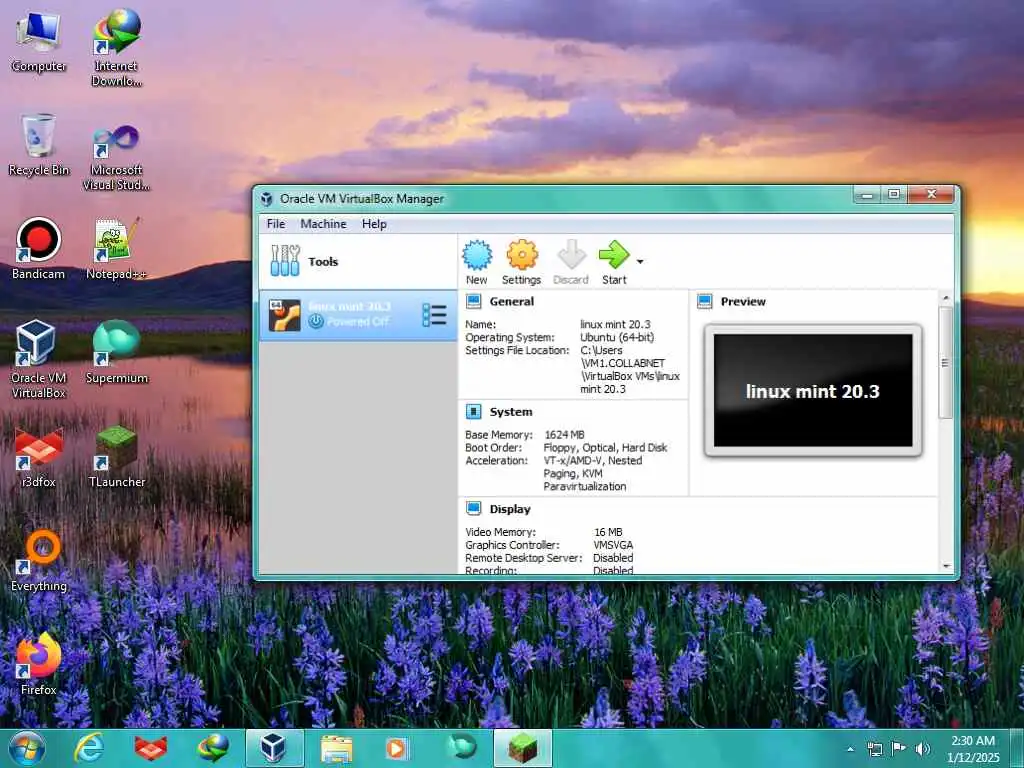This screenshot has width=1024, height=768.
Task: Select r3dfox desktop shortcut
Action: tap(39, 457)
